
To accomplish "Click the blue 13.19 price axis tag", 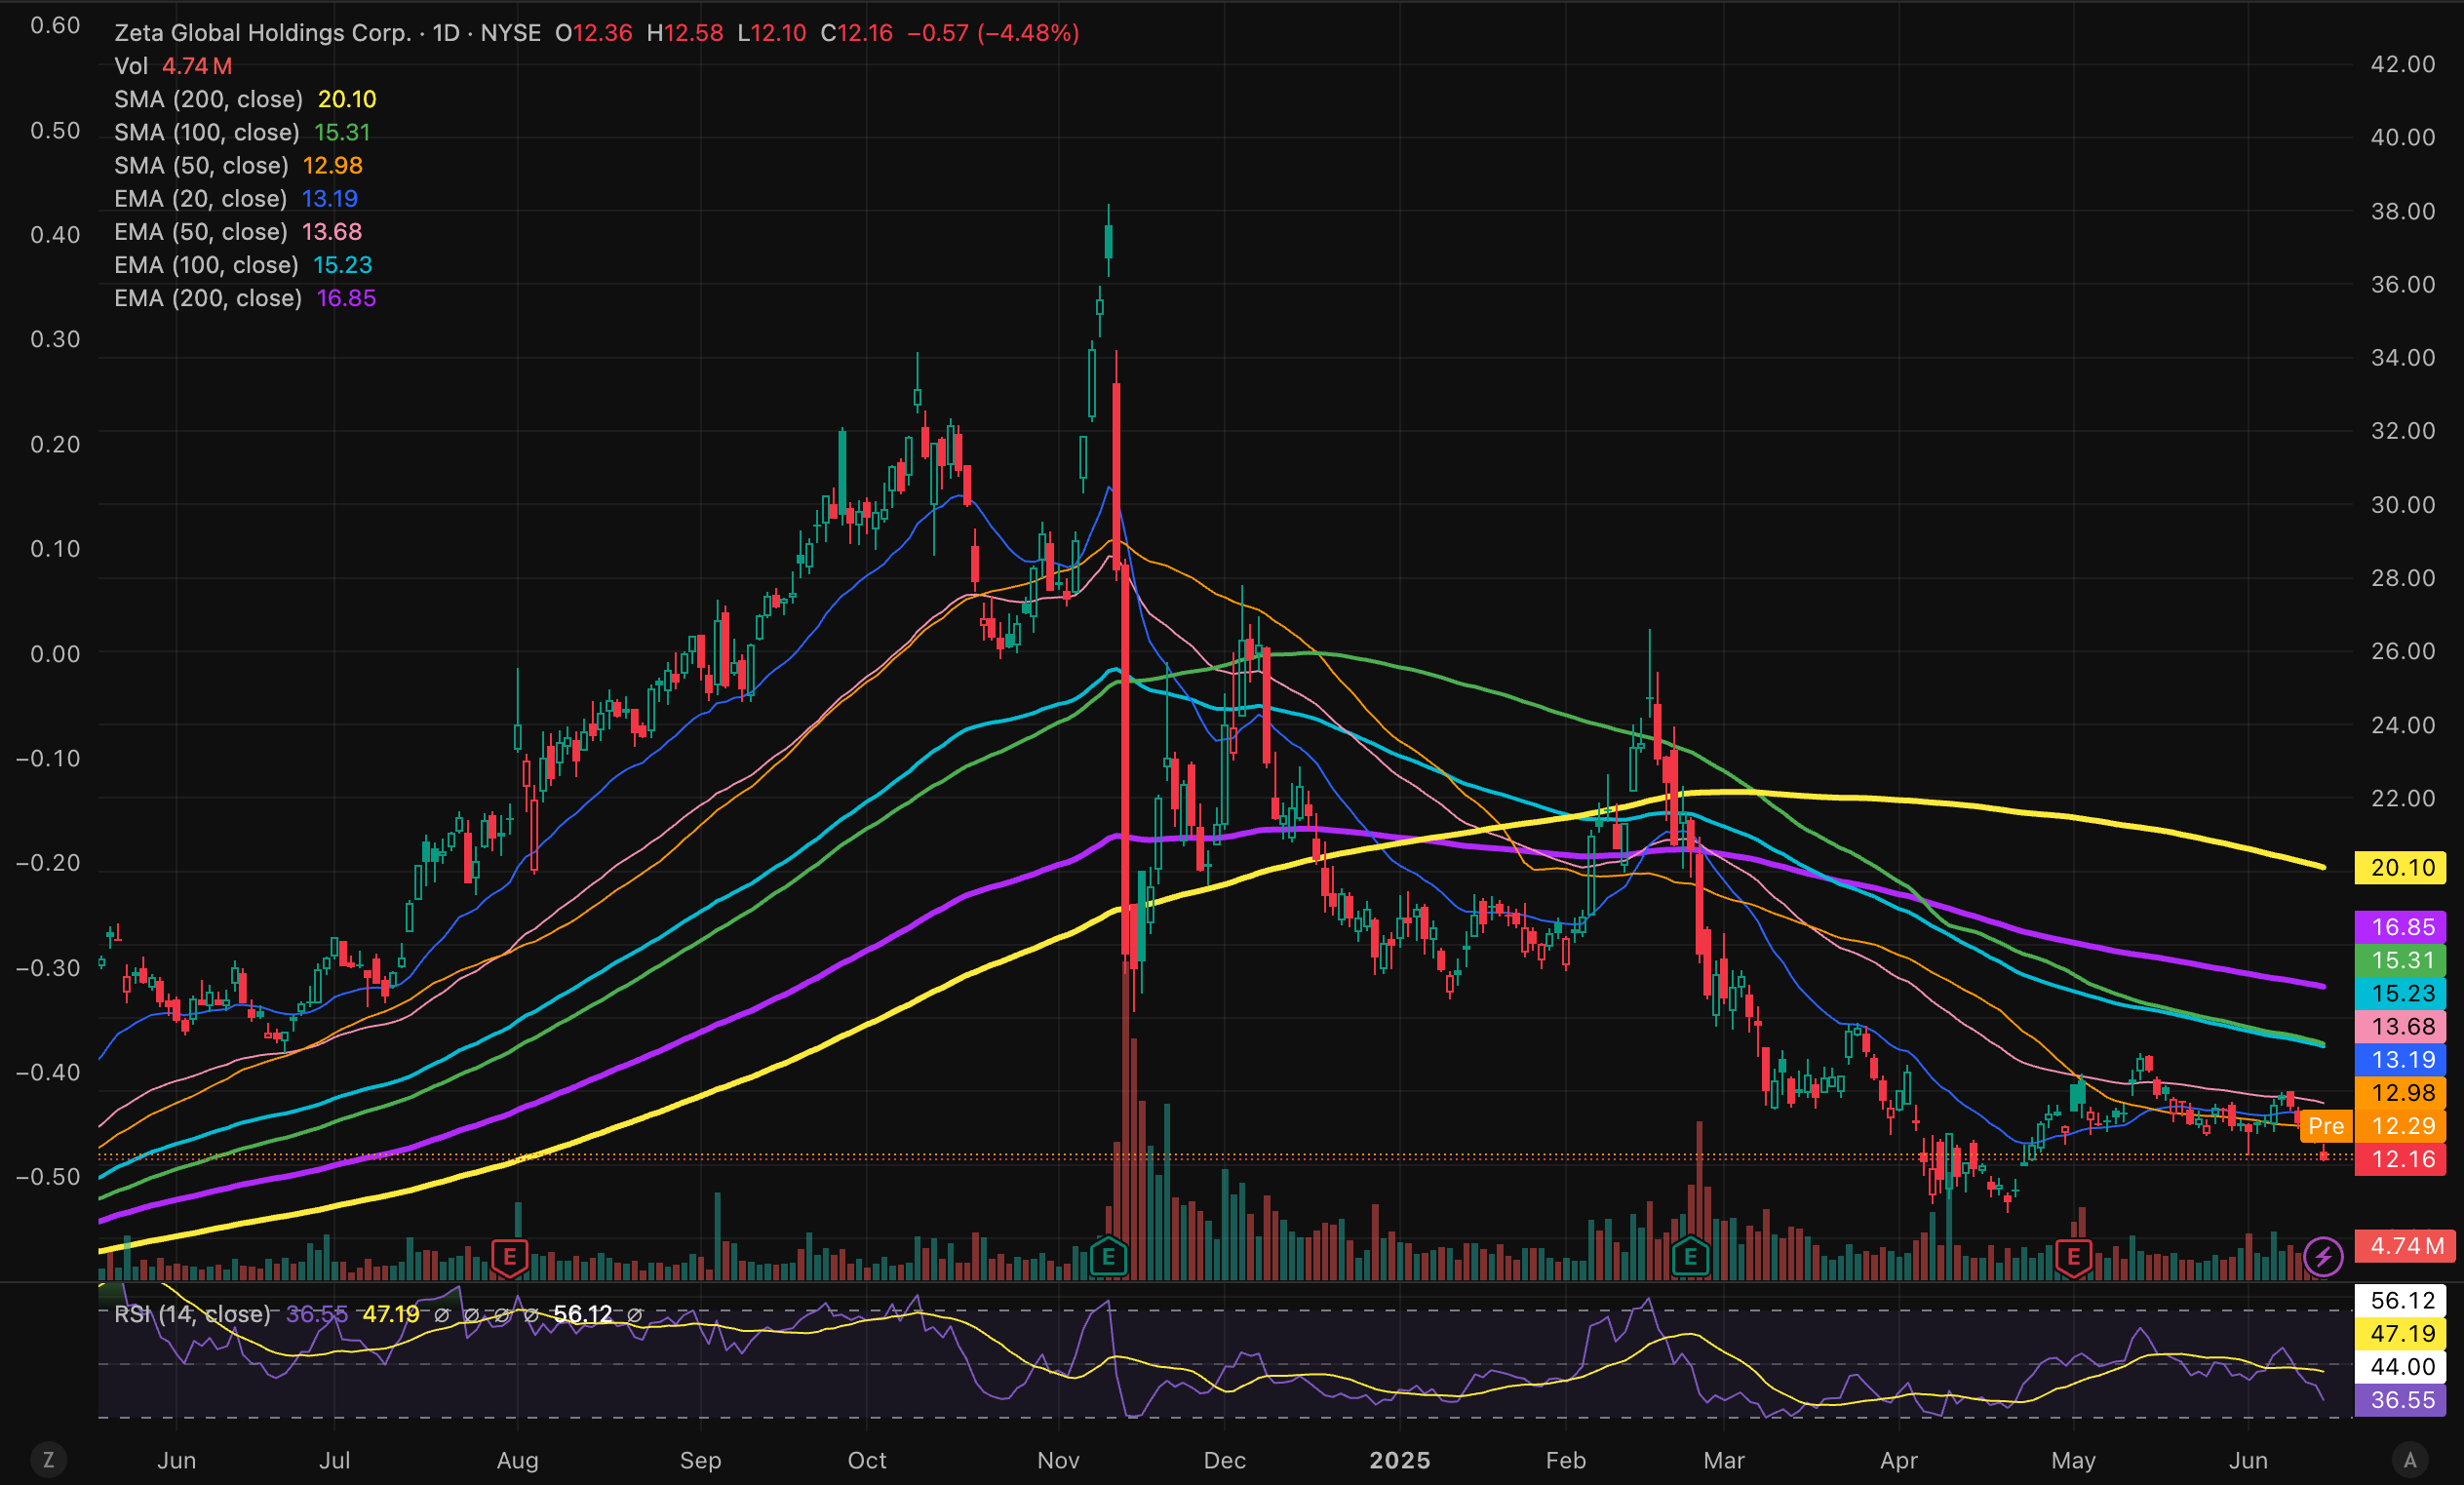I will tap(2401, 1059).
